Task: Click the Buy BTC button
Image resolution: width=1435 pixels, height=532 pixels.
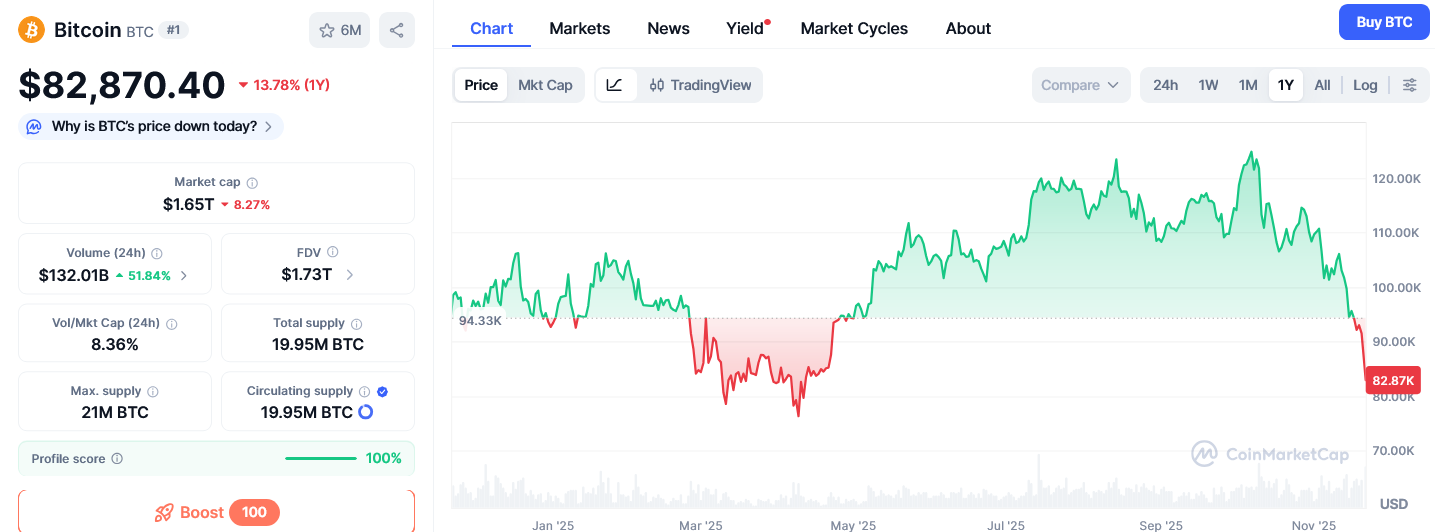Action: pyautogui.click(x=1384, y=22)
